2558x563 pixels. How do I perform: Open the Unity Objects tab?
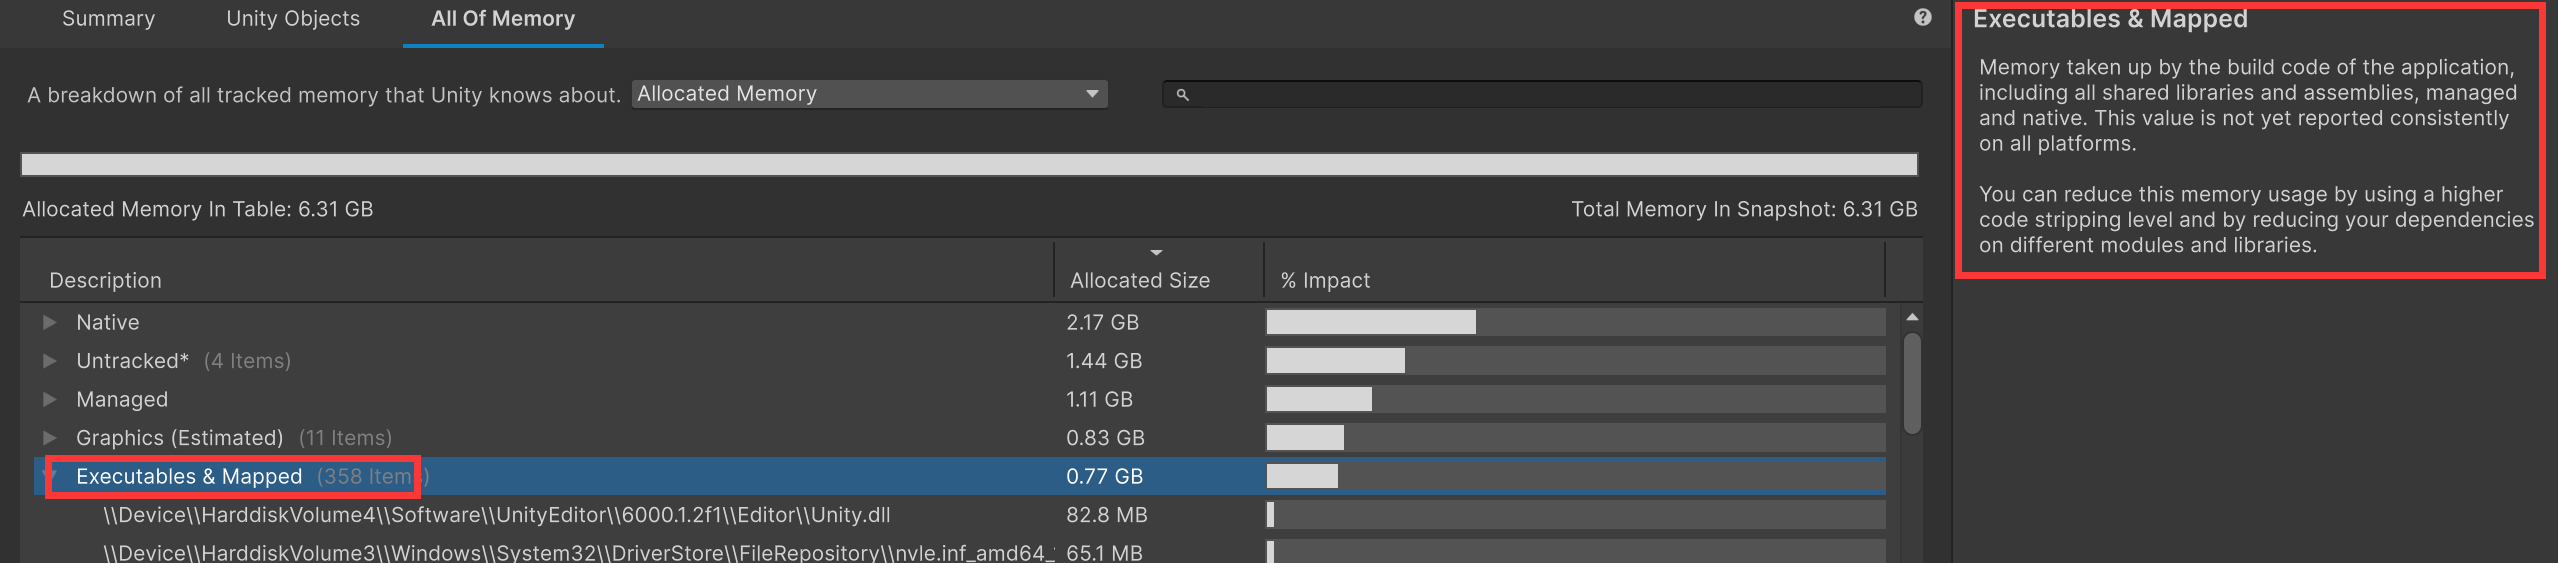(x=292, y=19)
